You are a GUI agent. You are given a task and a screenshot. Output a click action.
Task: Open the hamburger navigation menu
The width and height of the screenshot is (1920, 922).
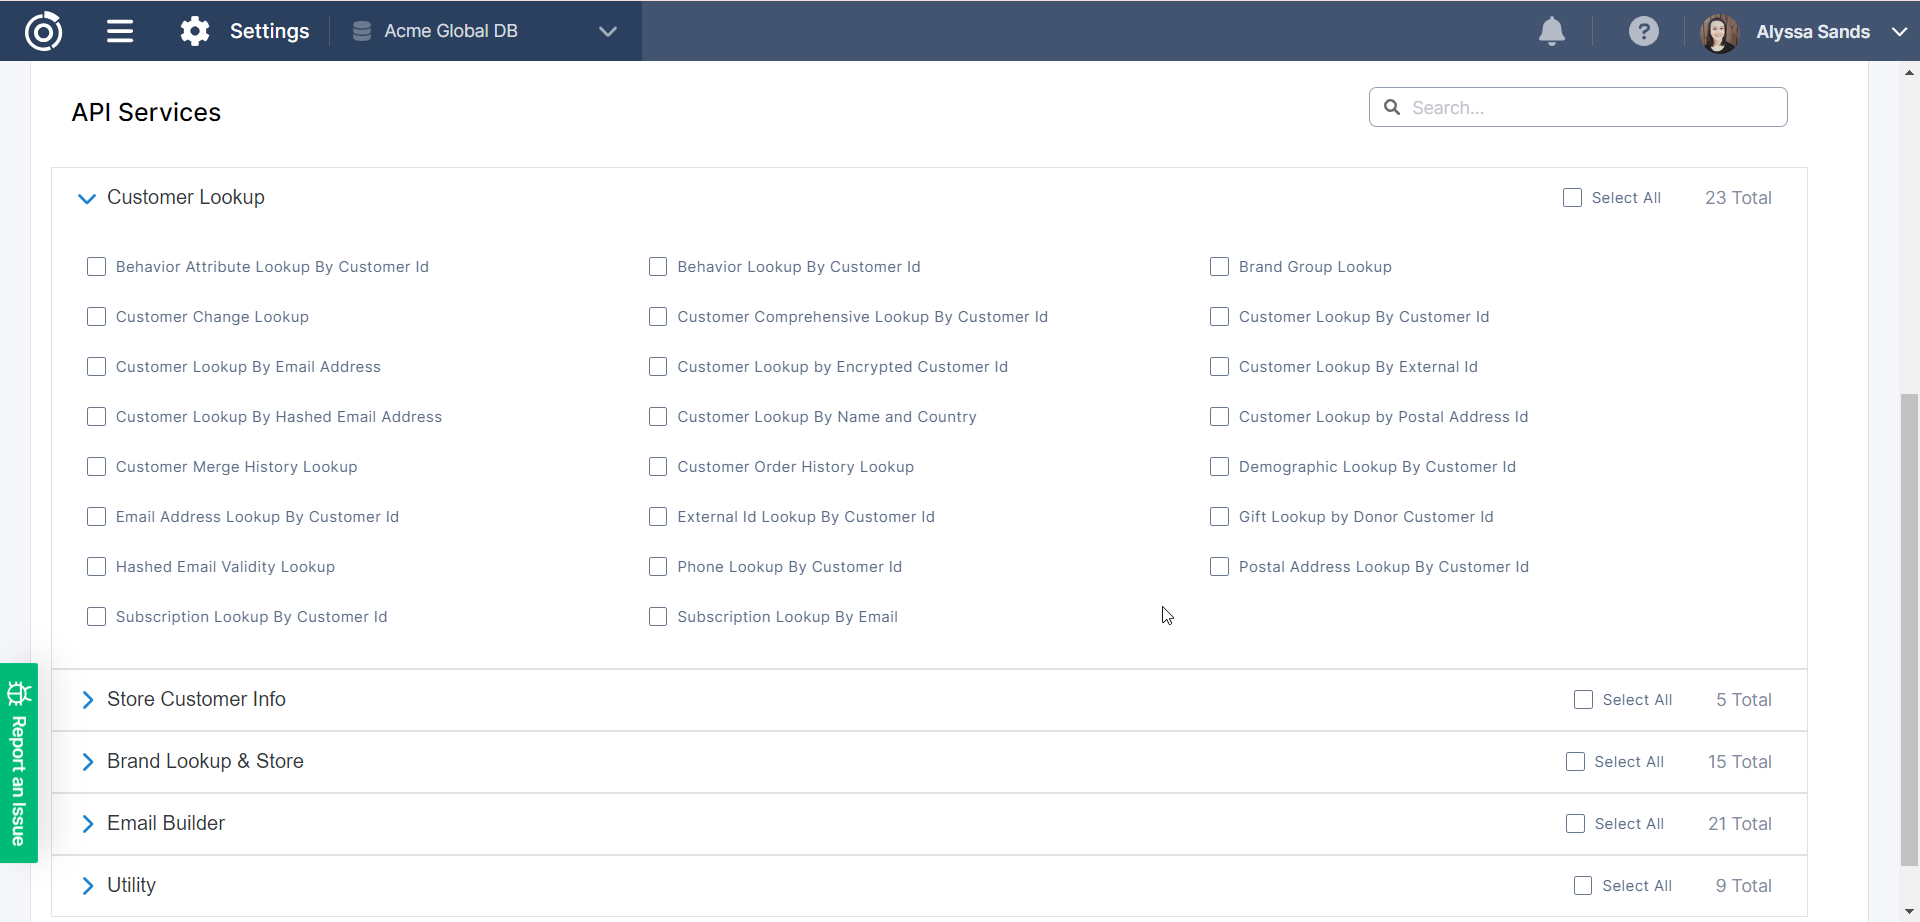[120, 31]
